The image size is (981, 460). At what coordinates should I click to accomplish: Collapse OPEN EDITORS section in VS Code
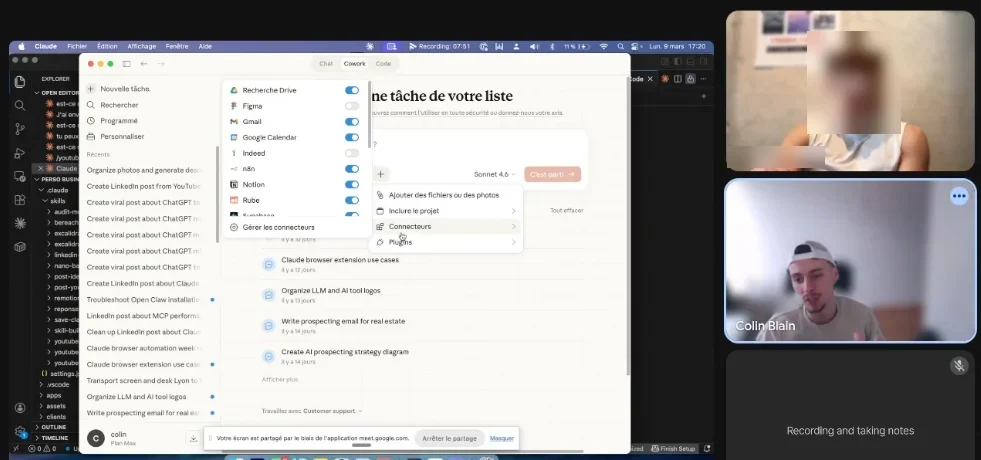[x=58, y=93]
